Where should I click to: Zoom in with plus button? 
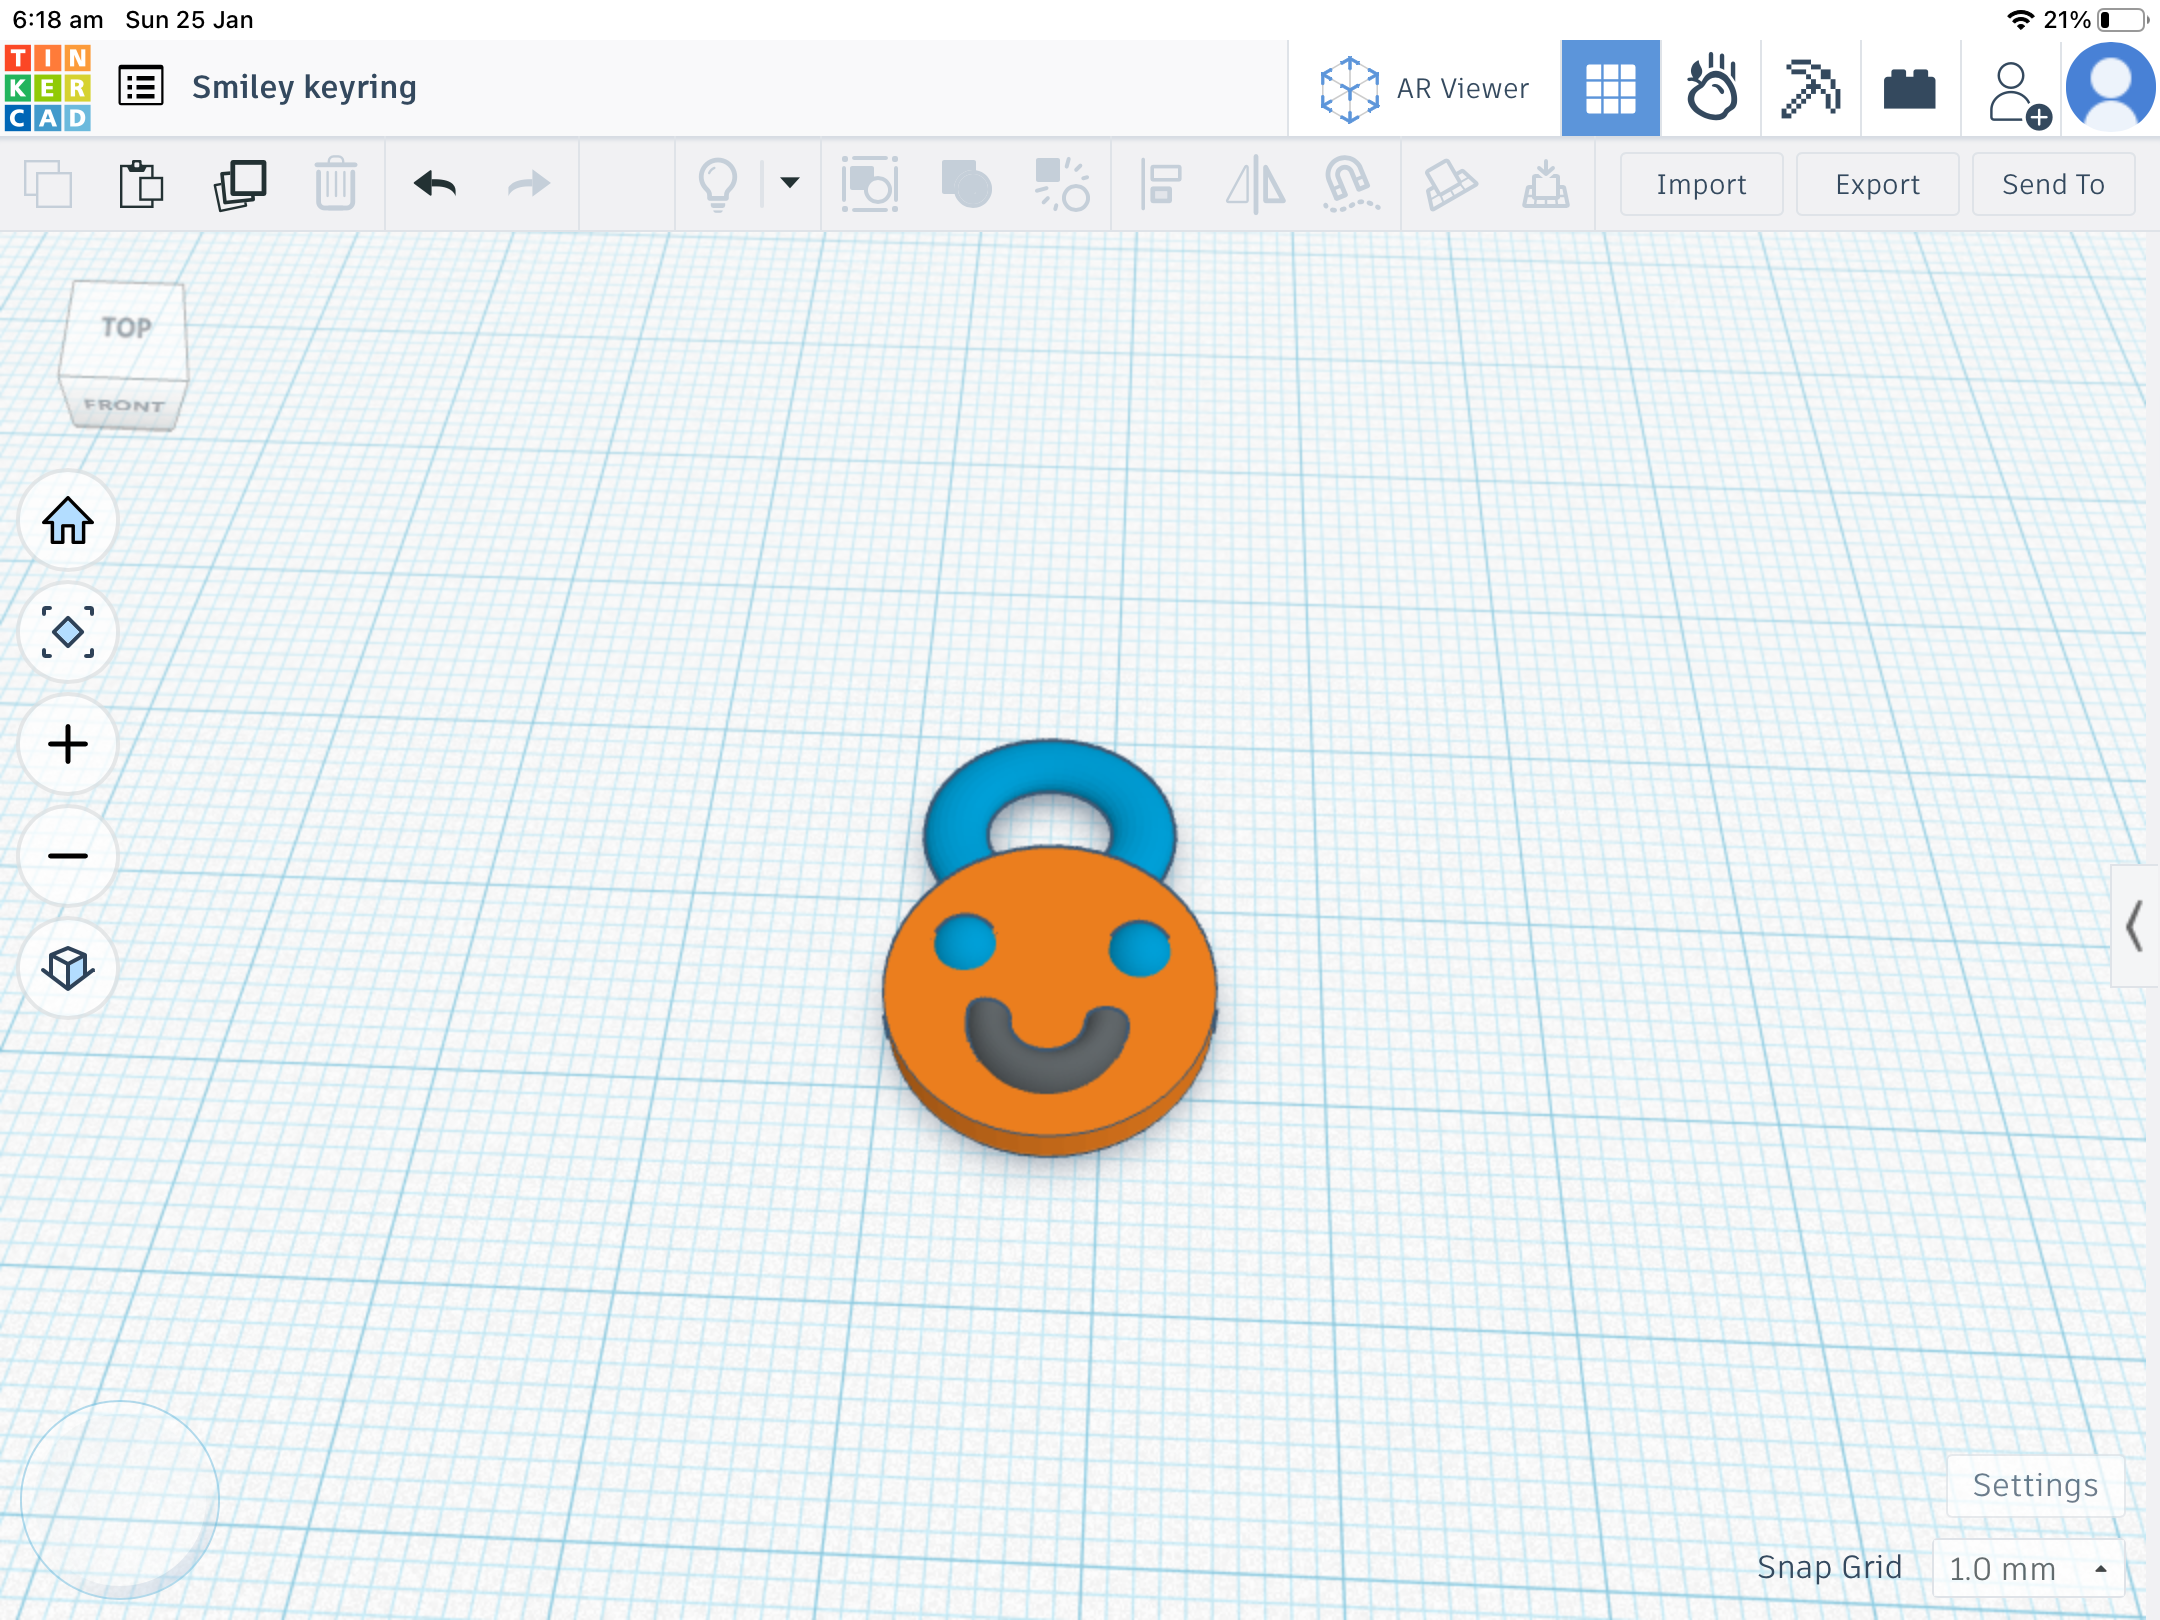(68, 745)
